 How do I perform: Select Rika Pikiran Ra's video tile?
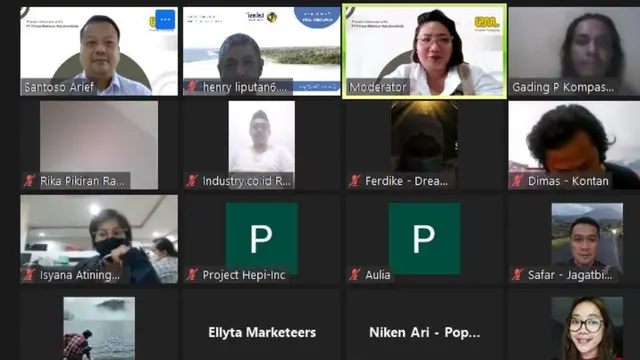pos(99,145)
